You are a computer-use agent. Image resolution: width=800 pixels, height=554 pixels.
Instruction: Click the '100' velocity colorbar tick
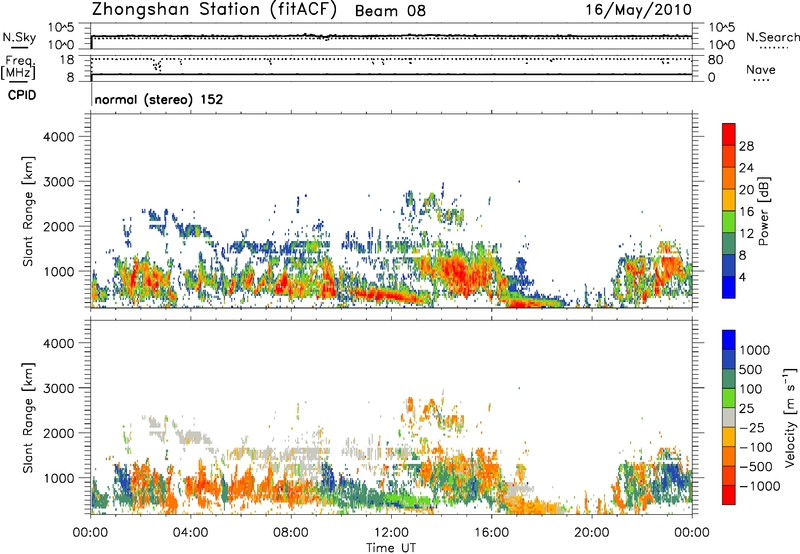coord(751,389)
